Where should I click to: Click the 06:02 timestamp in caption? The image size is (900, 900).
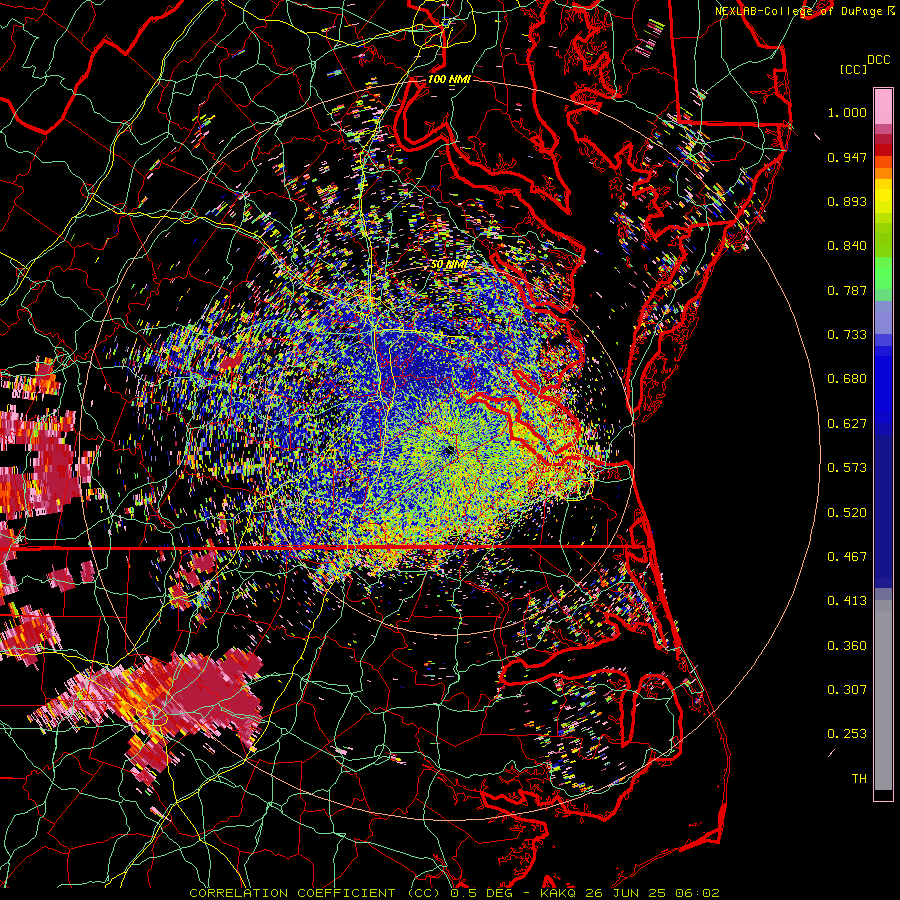coord(697,893)
